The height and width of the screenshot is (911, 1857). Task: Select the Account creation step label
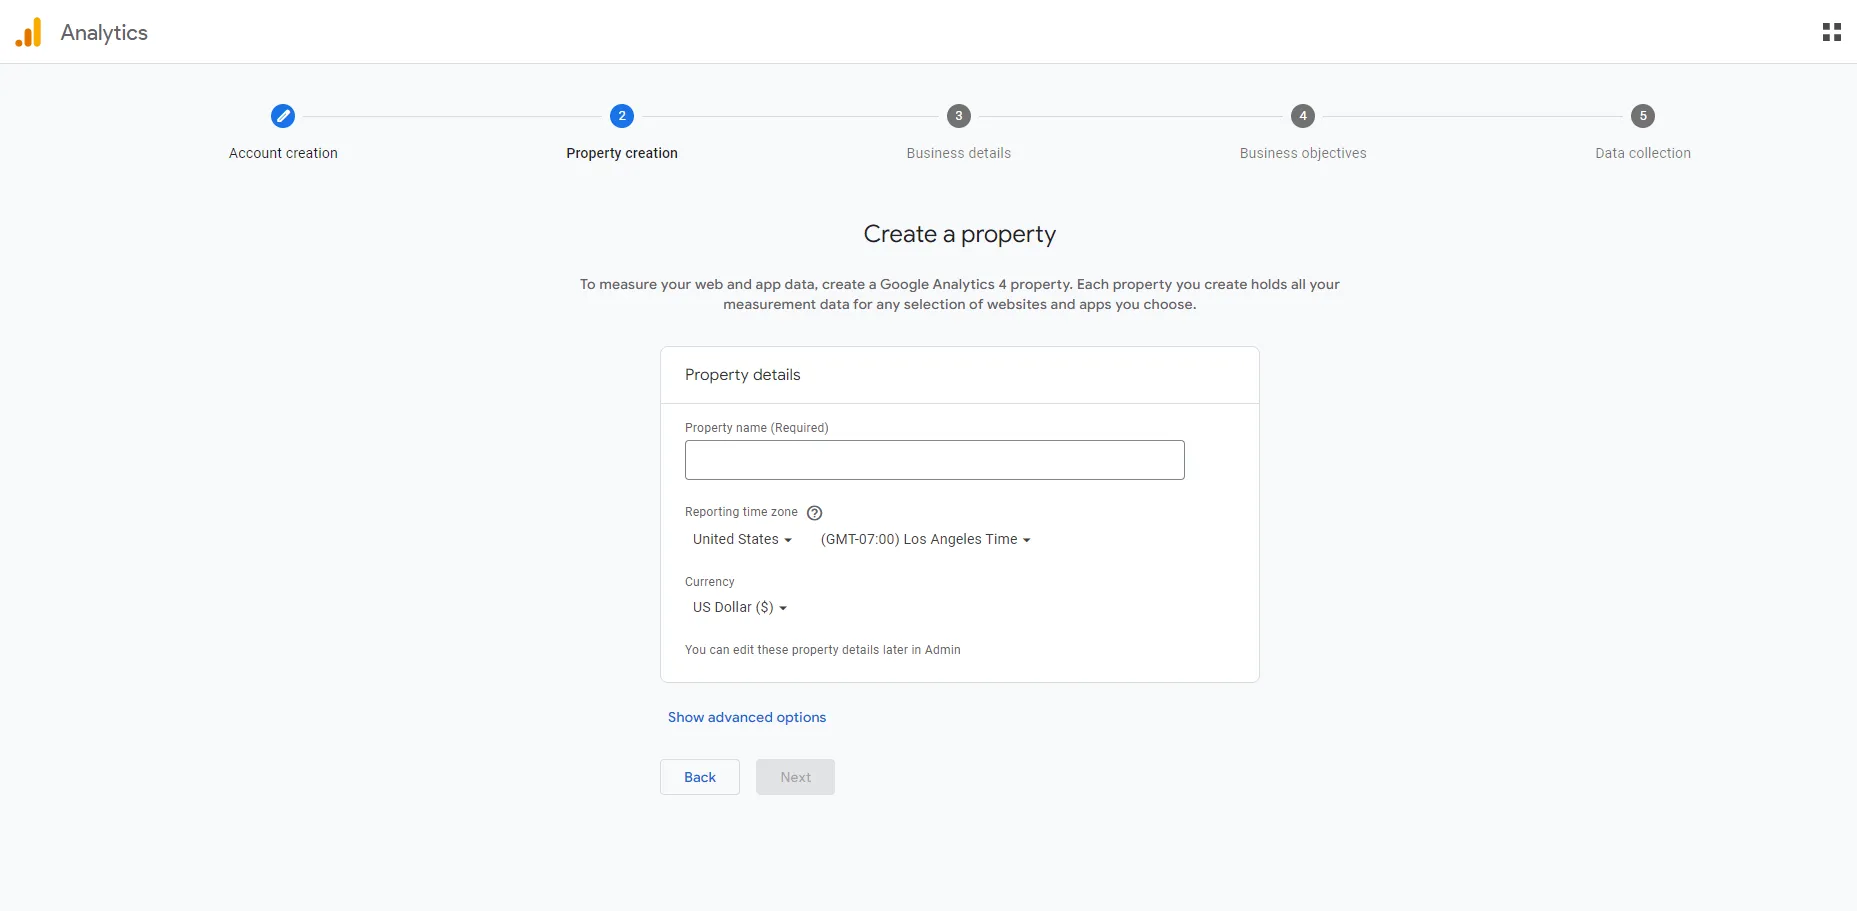(283, 153)
